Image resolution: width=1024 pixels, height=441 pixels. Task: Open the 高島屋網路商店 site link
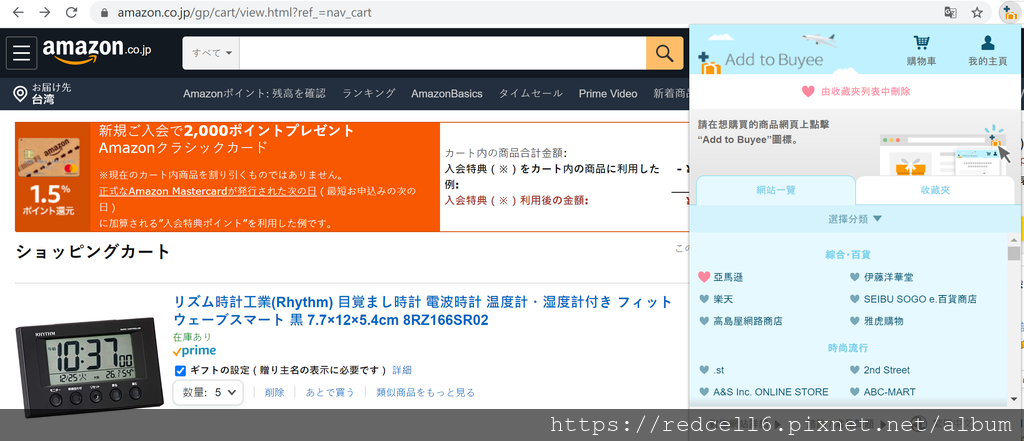coord(748,321)
